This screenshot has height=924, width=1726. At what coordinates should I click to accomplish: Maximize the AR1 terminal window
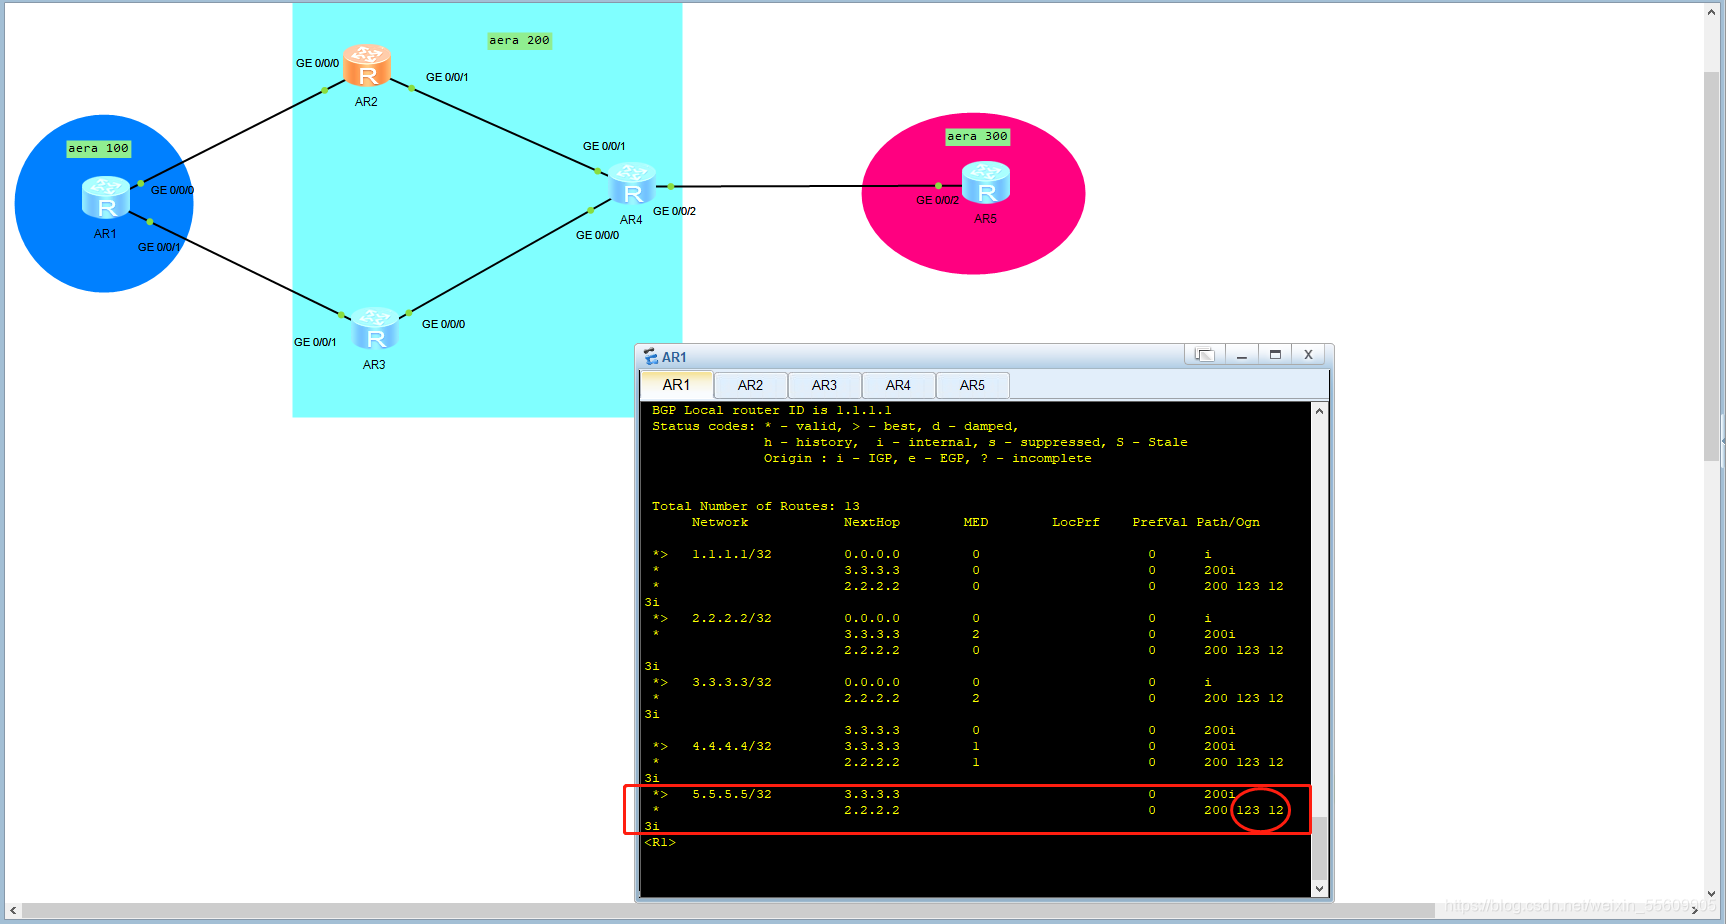point(1275,355)
